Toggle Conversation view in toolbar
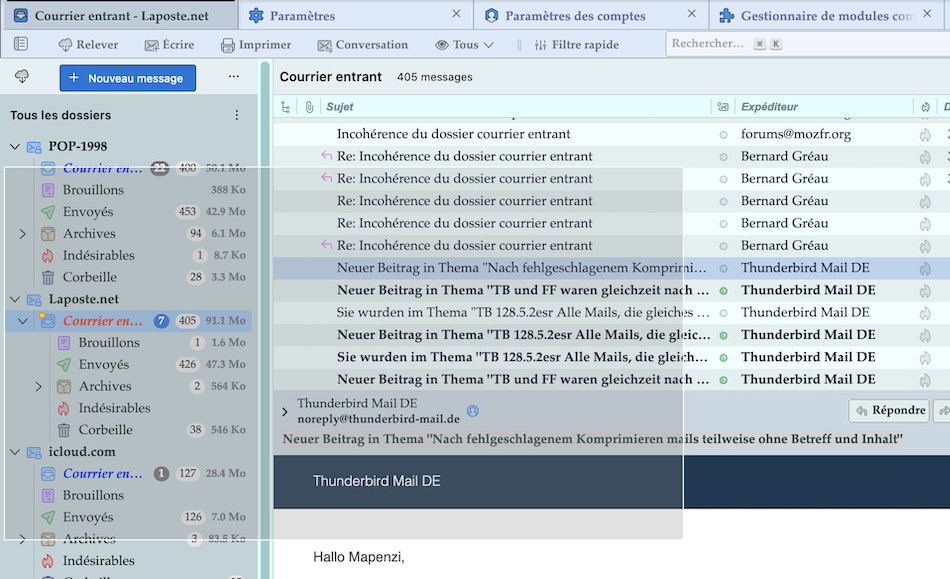The image size is (950, 579). [362, 45]
